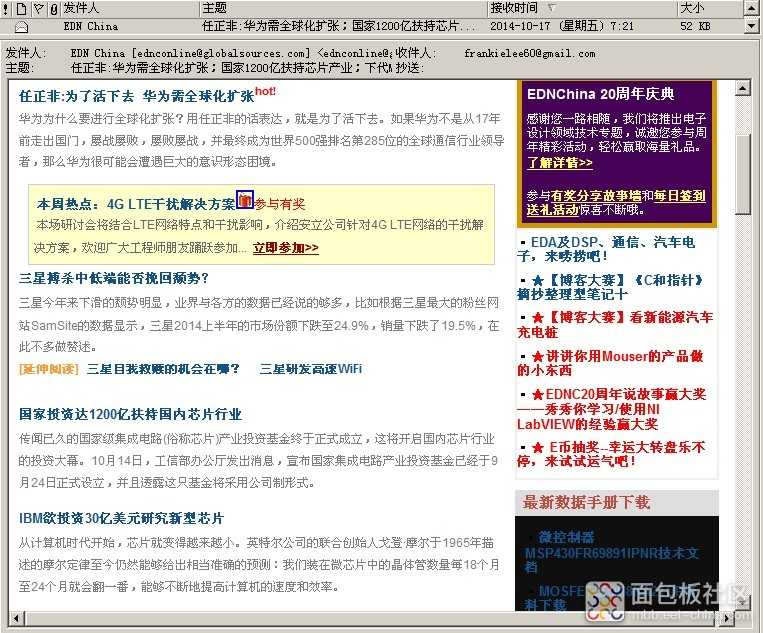This screenshot has width=763, height=633.
Task: Click the item type page icon column header
Action: tap(21, 8)
